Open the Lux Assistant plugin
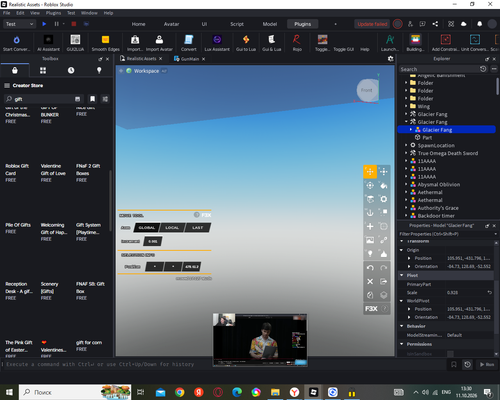 pos(217,43)
